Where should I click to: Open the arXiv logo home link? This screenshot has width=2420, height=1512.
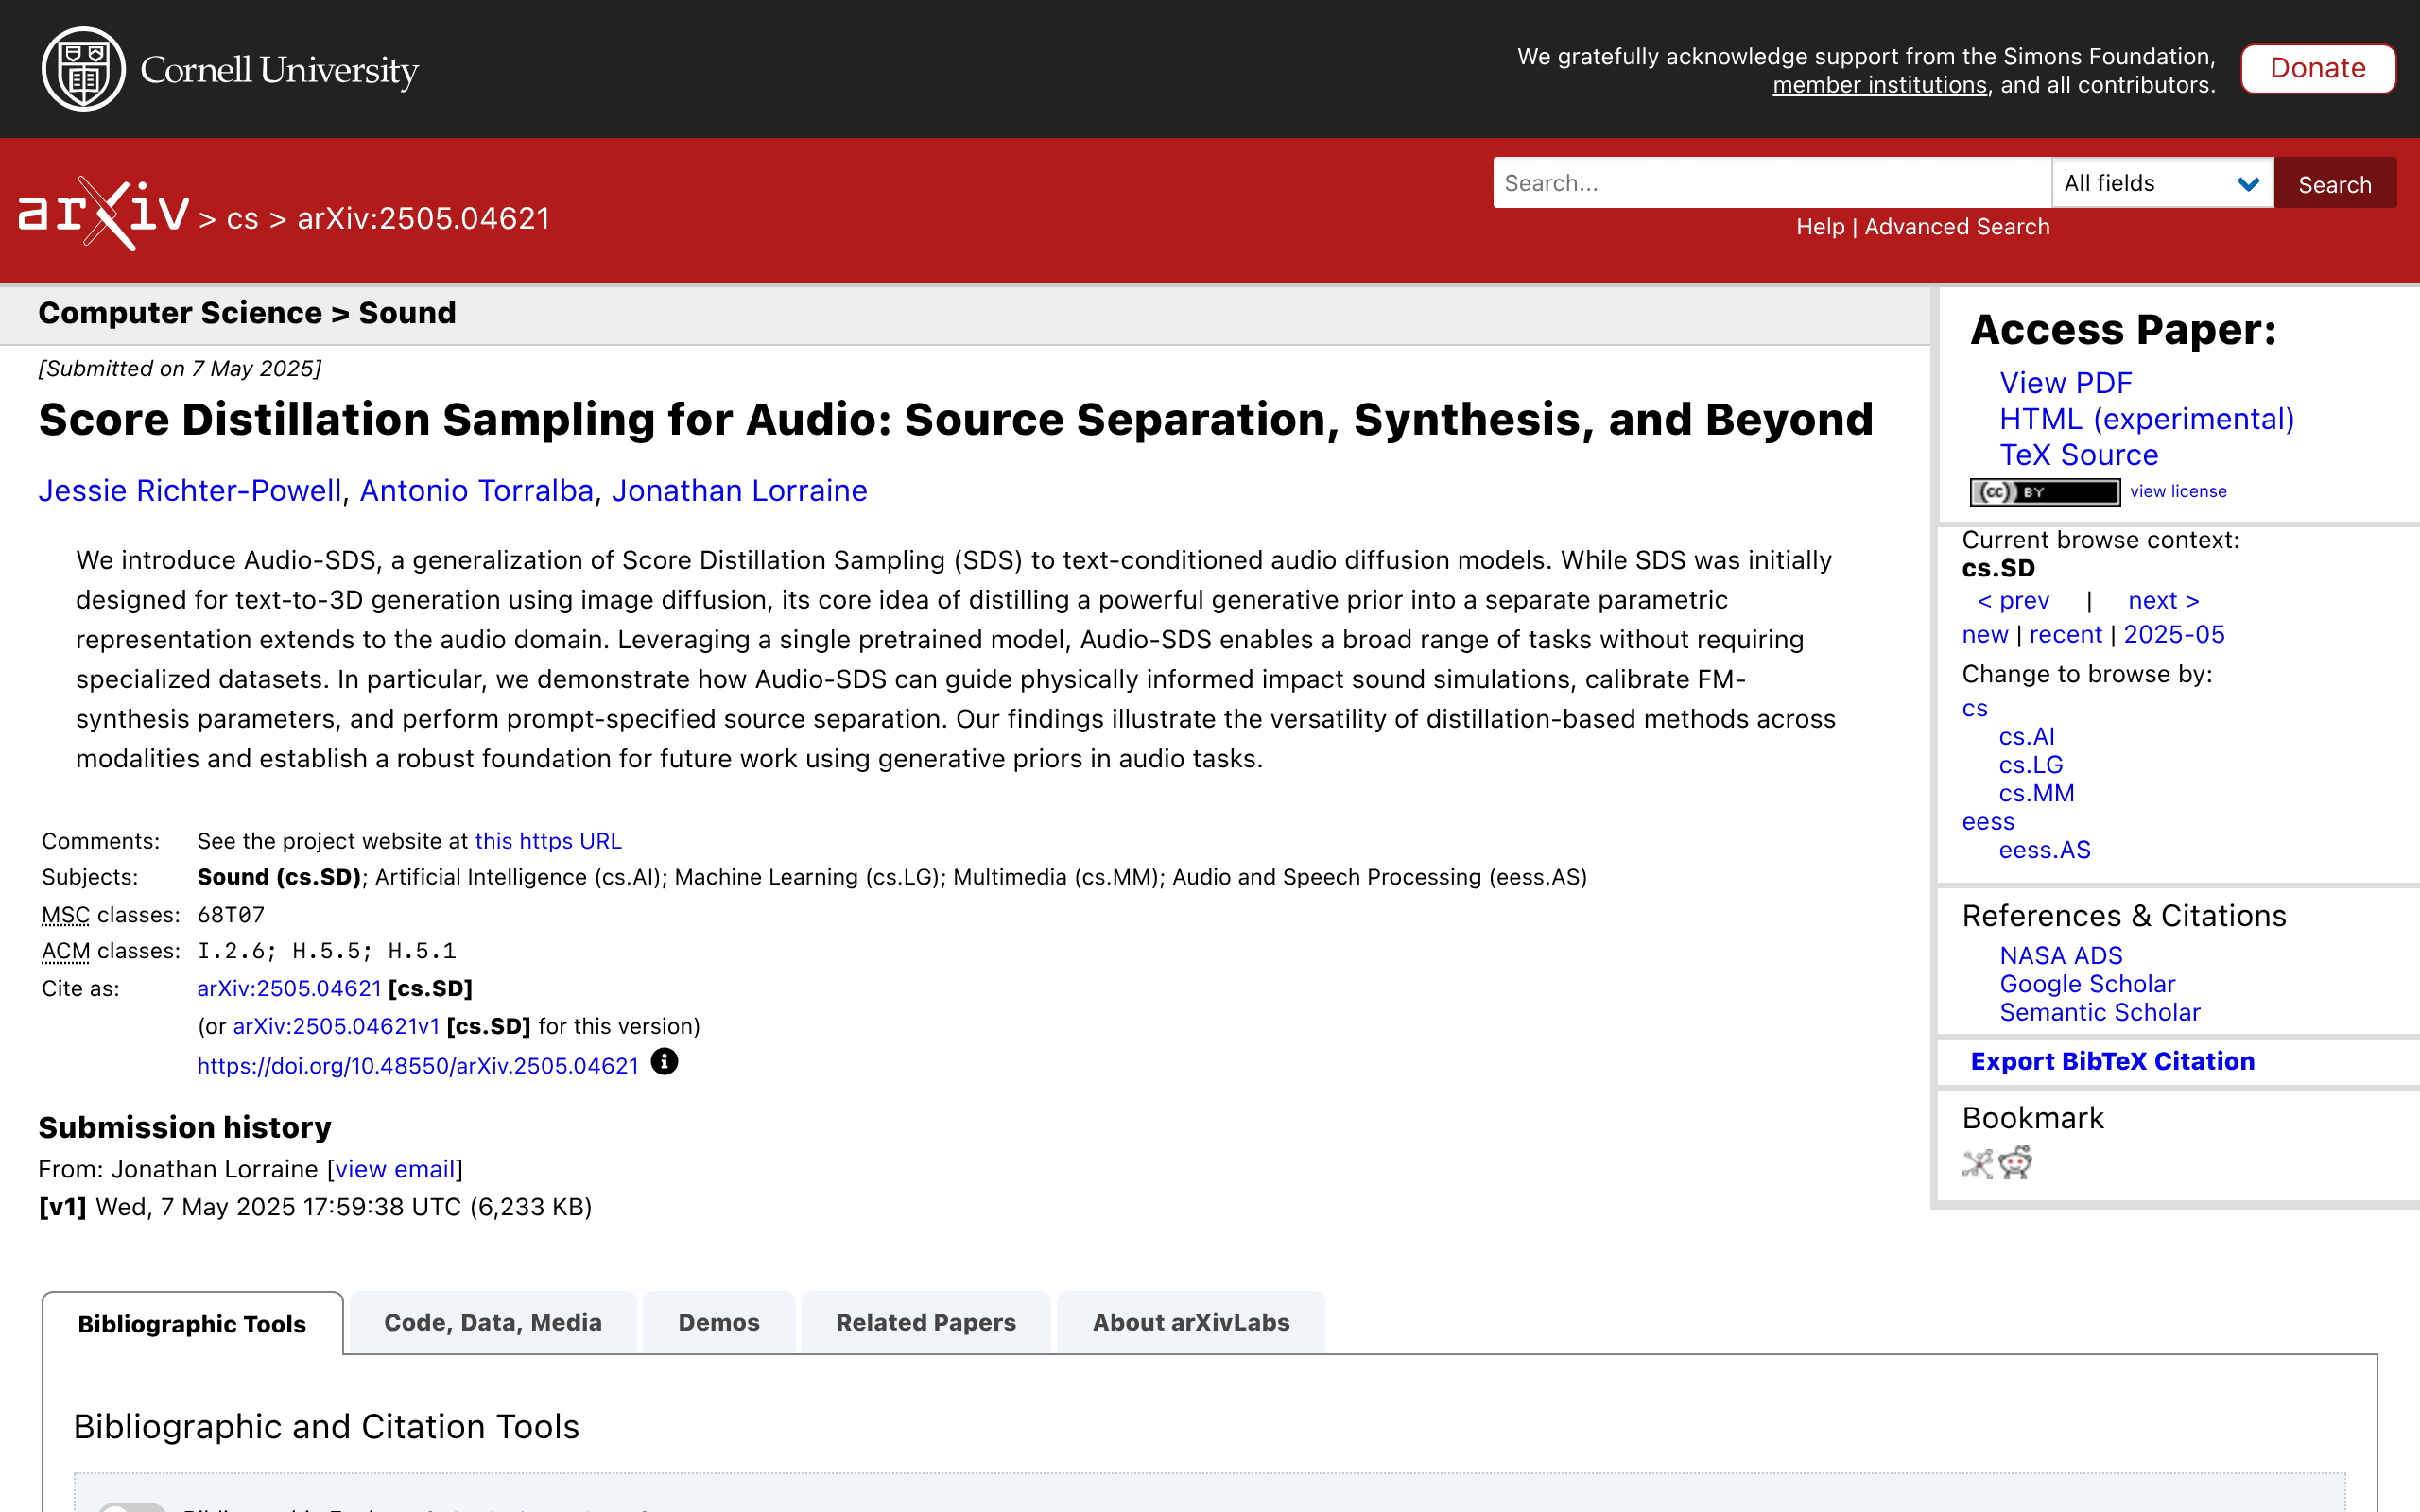[x=104, y=213]
